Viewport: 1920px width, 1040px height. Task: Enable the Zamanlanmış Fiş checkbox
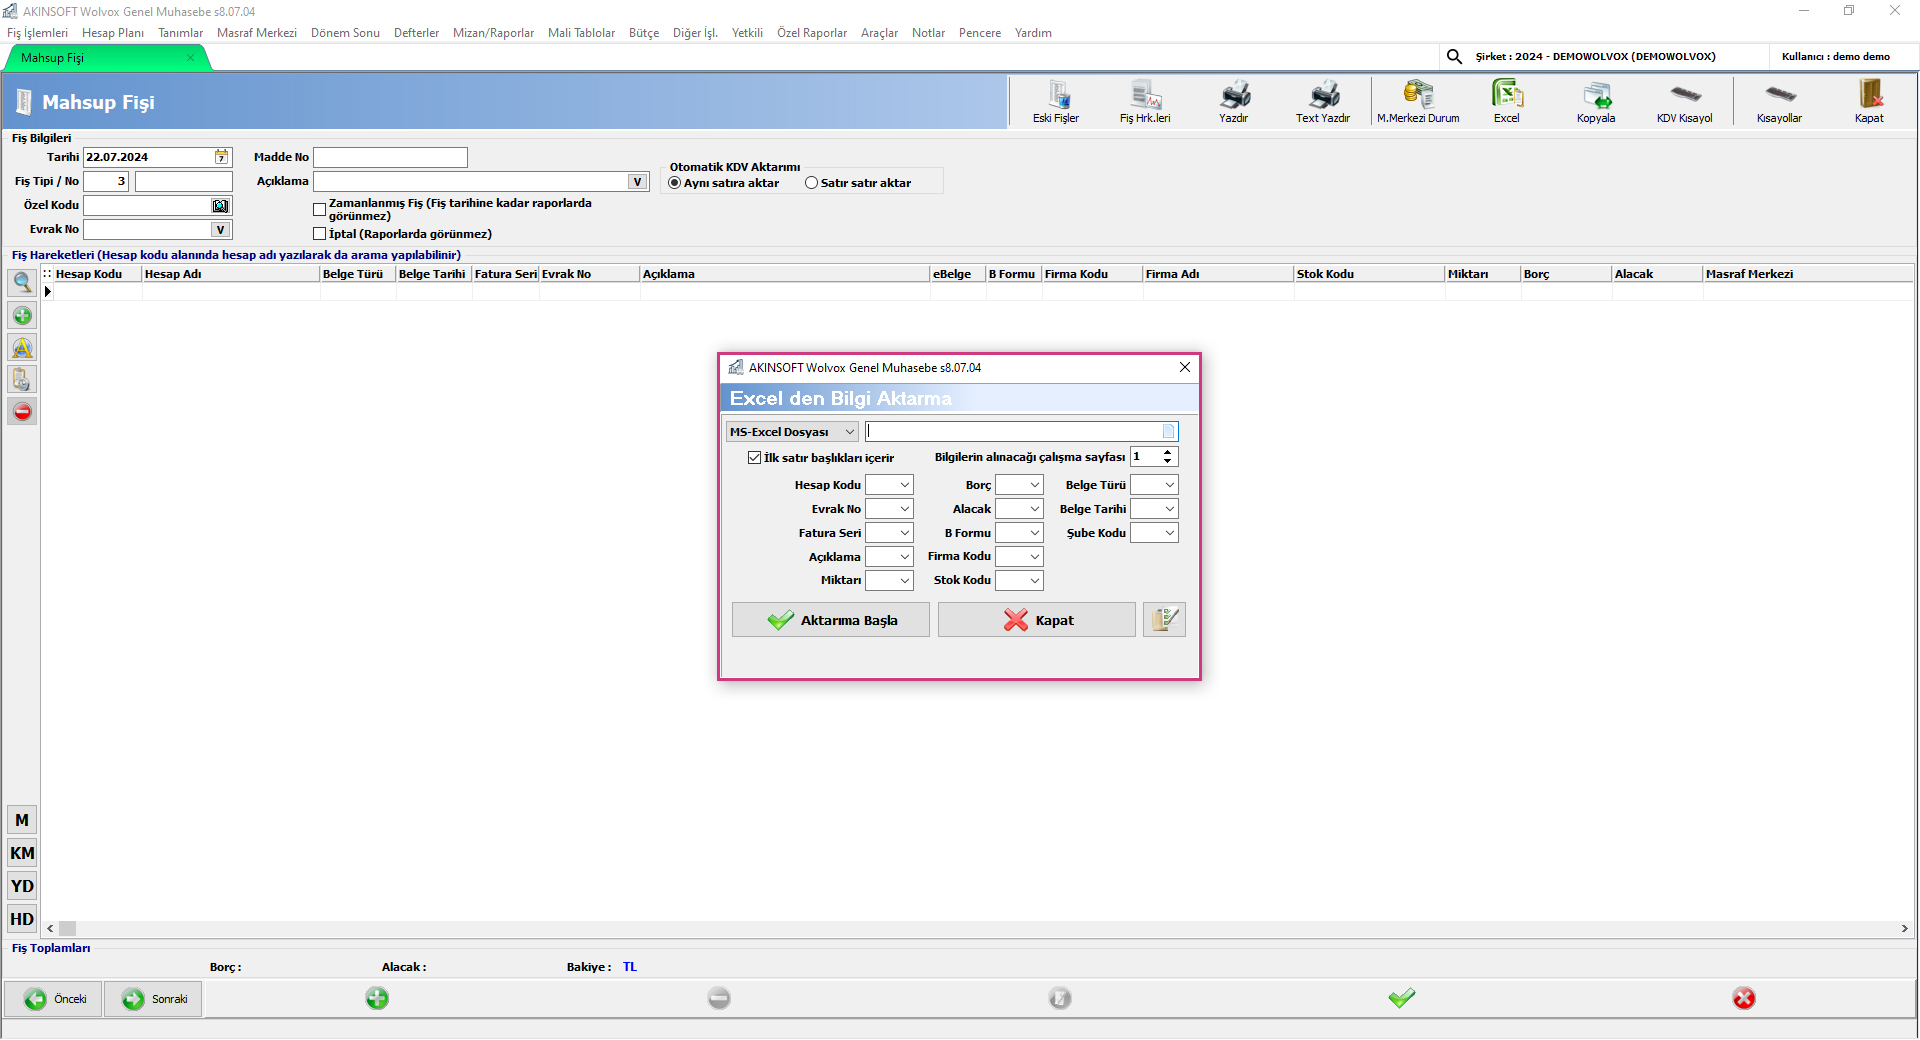(x=320, y=210)
